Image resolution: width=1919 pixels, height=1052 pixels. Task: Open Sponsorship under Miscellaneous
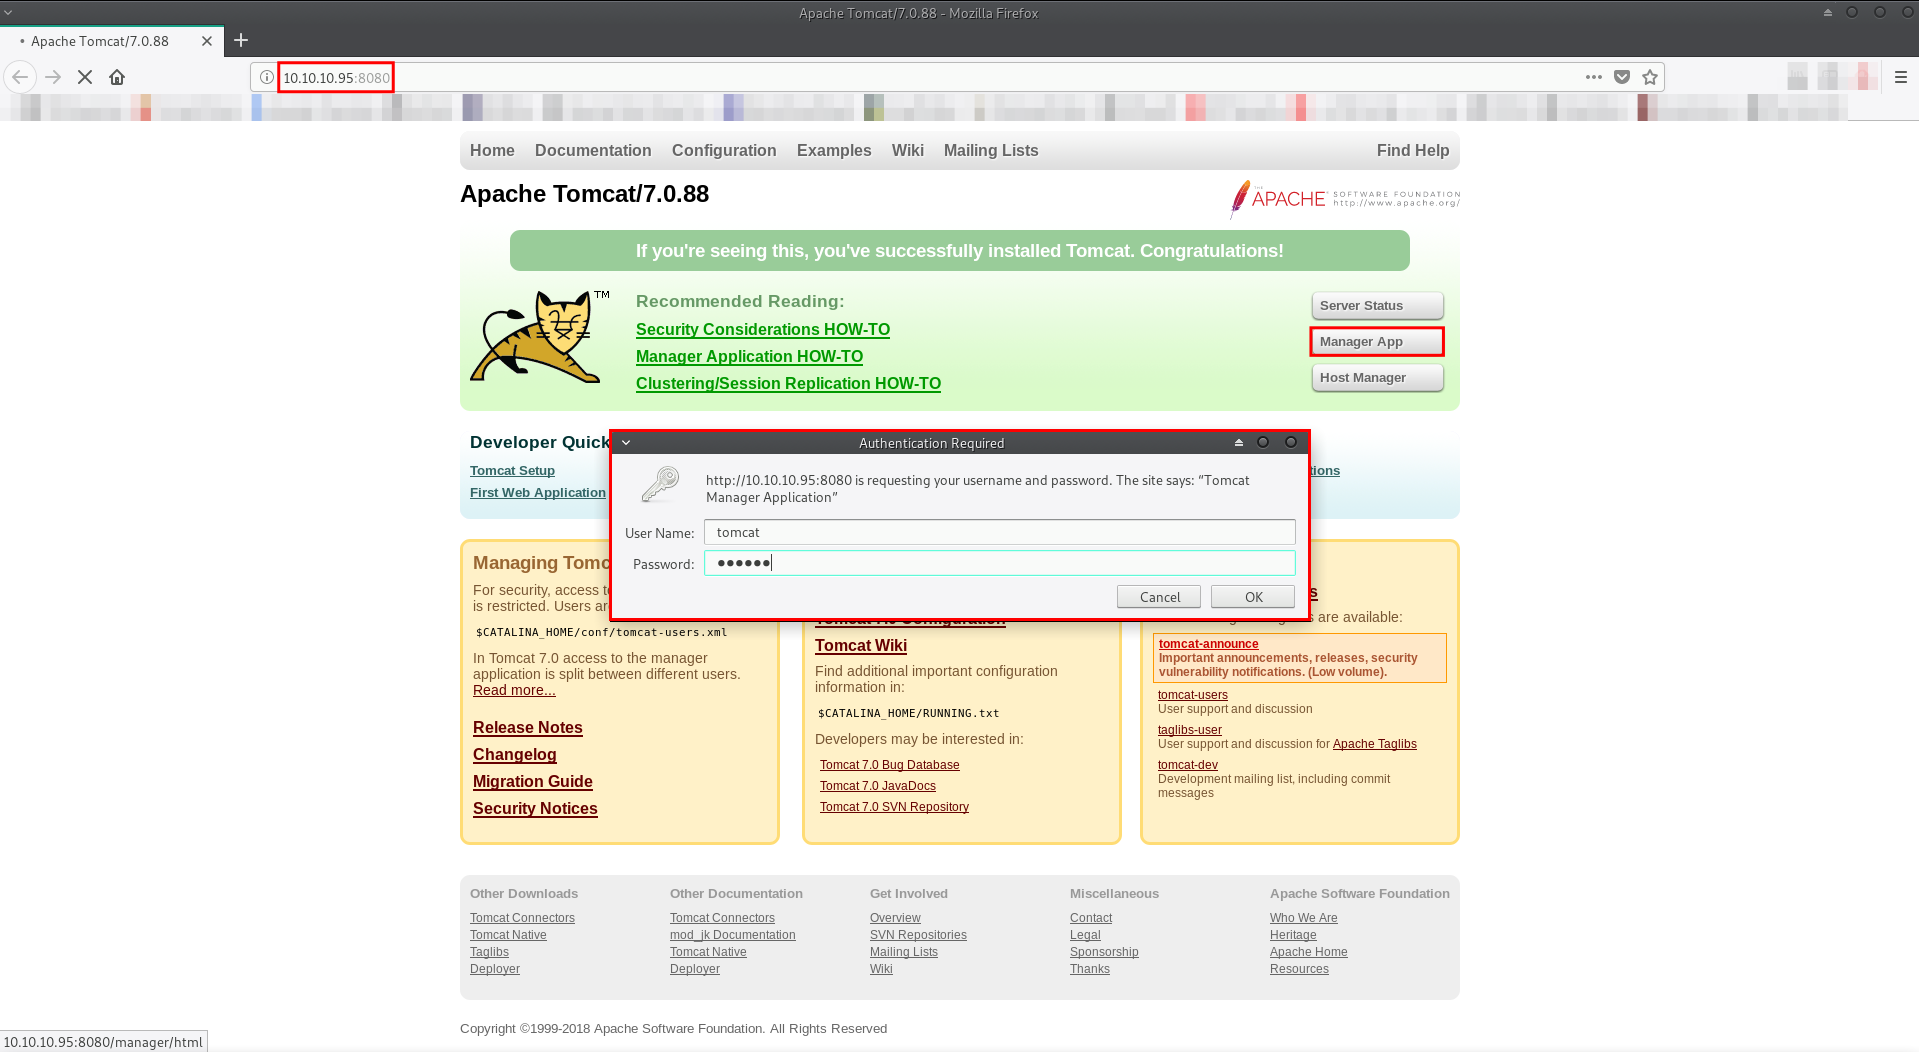1104,952
